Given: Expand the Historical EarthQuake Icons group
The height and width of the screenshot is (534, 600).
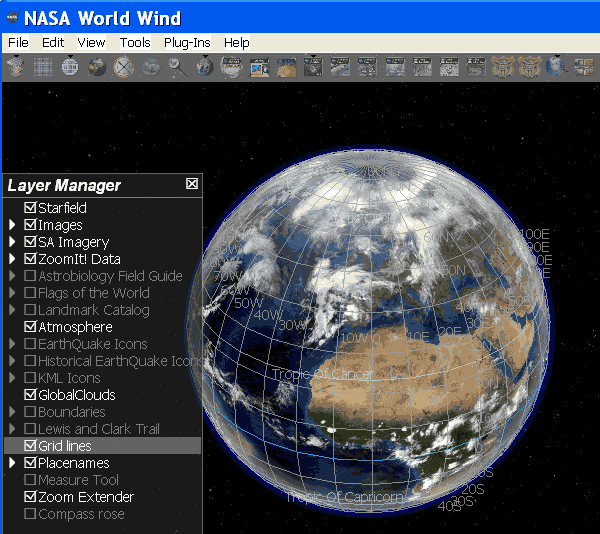Looking at the screenshot, I should click(x=12, y=361).
